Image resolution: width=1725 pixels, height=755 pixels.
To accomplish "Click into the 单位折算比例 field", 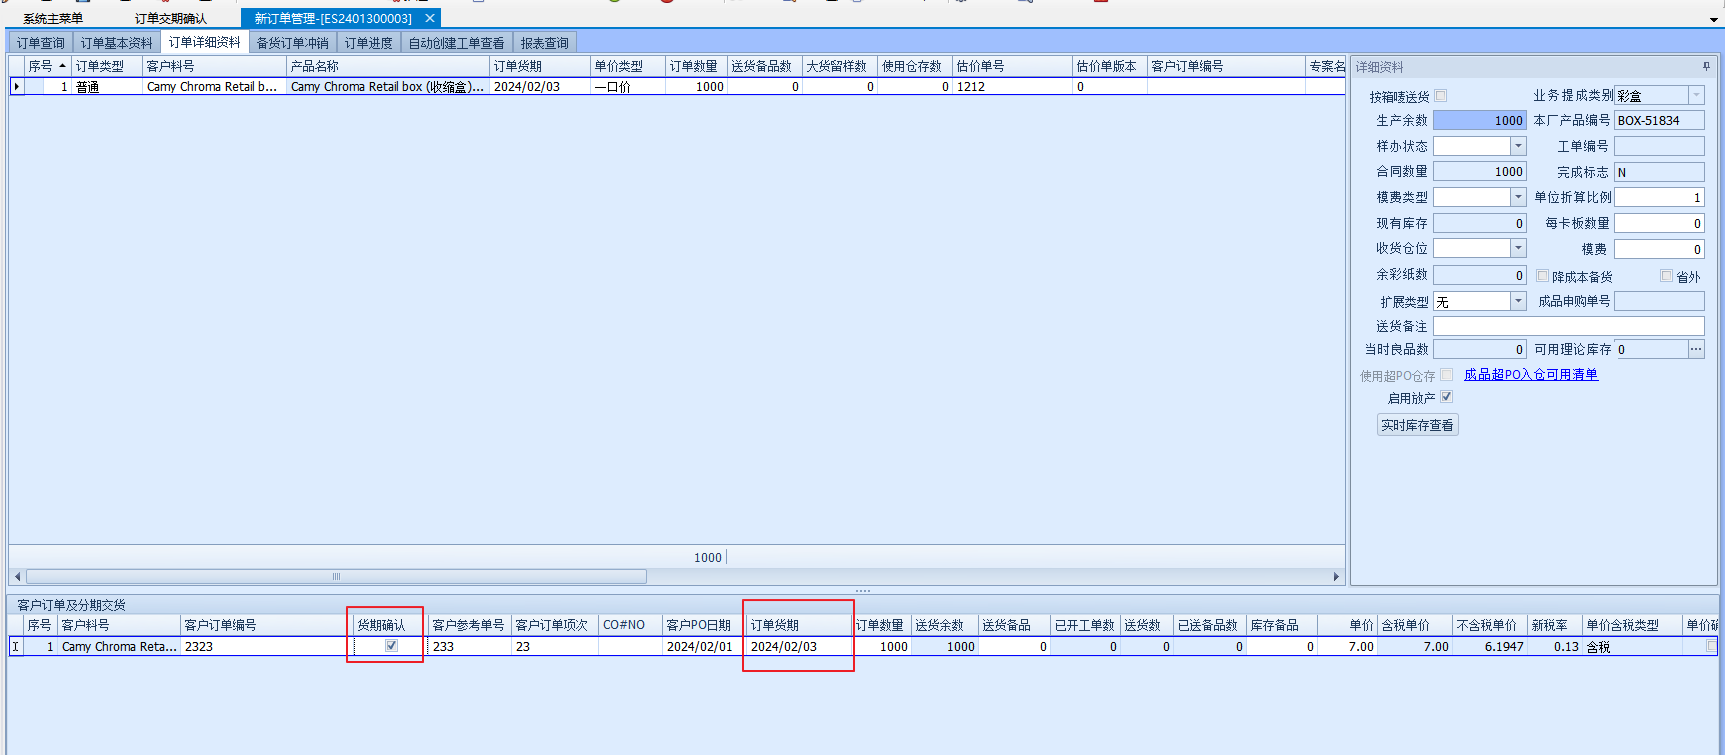I will click(x=1659, y=197).
